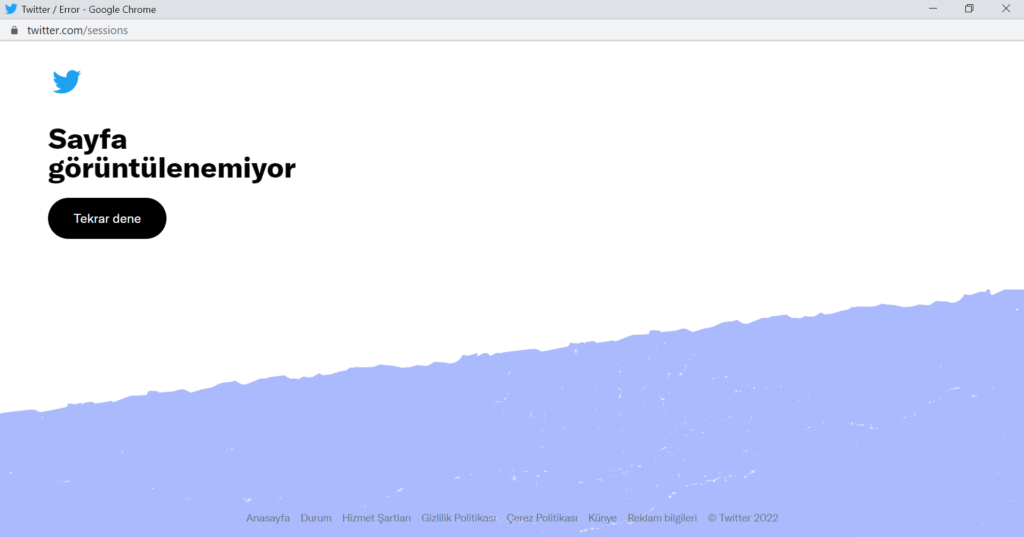Open the Durum footer link
This screenshot has width=1024, height=538.
316,518
